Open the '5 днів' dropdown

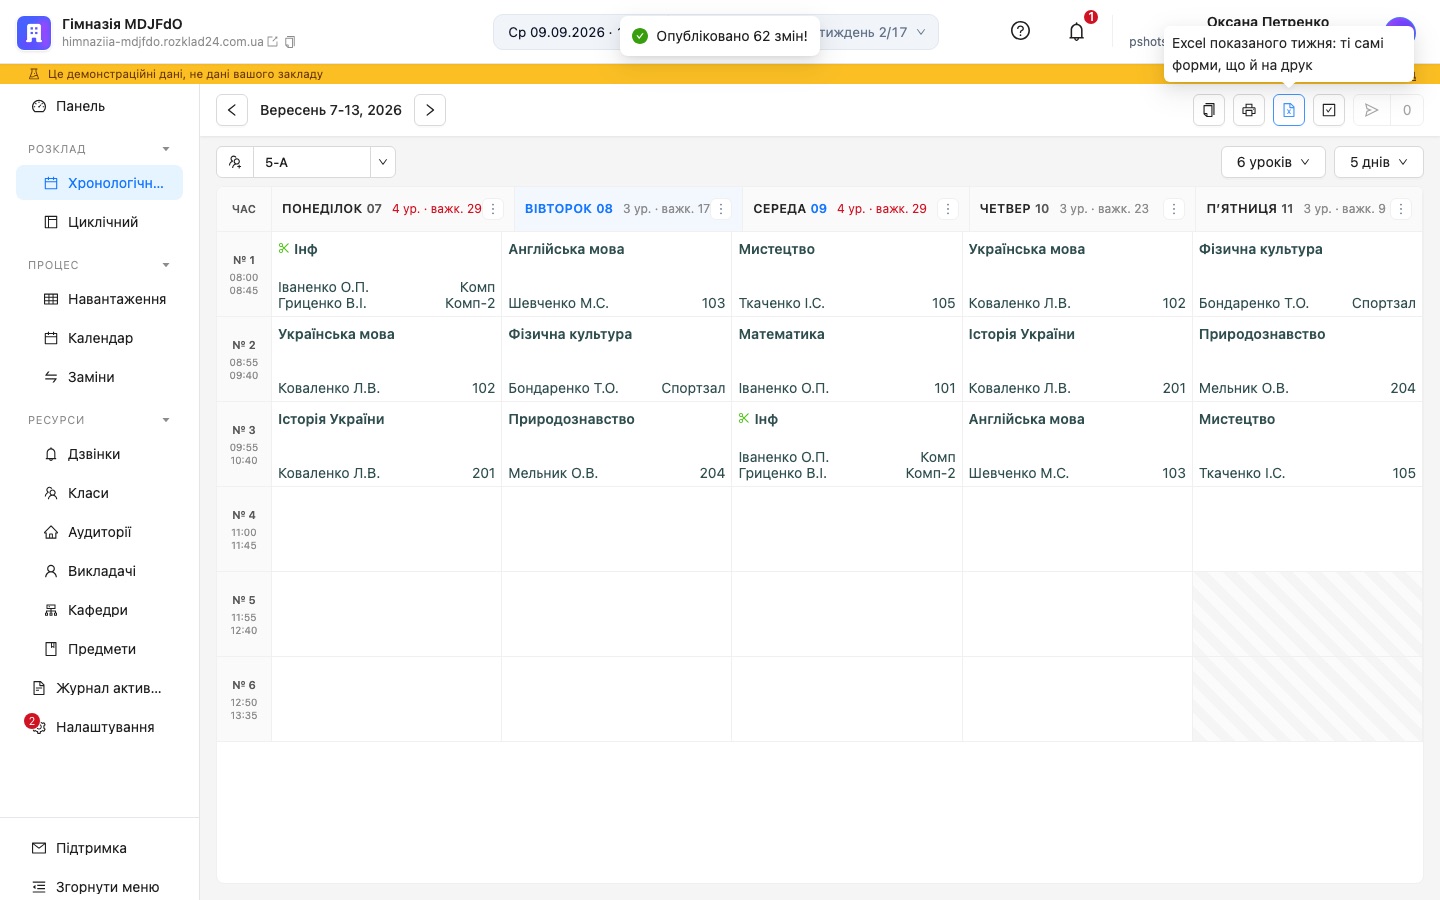[1378, 162]
